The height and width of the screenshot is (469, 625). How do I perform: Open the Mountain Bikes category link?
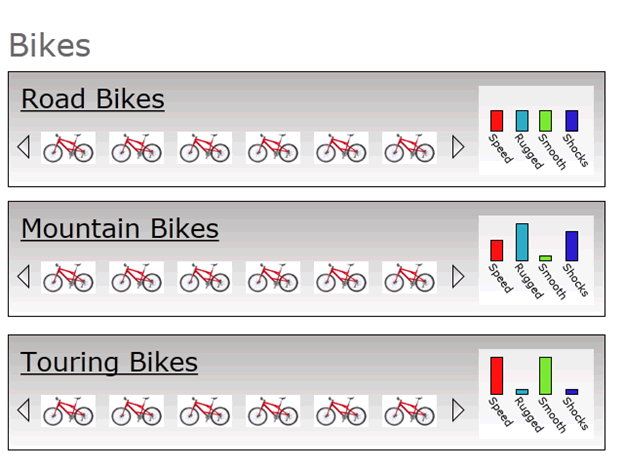120,229
